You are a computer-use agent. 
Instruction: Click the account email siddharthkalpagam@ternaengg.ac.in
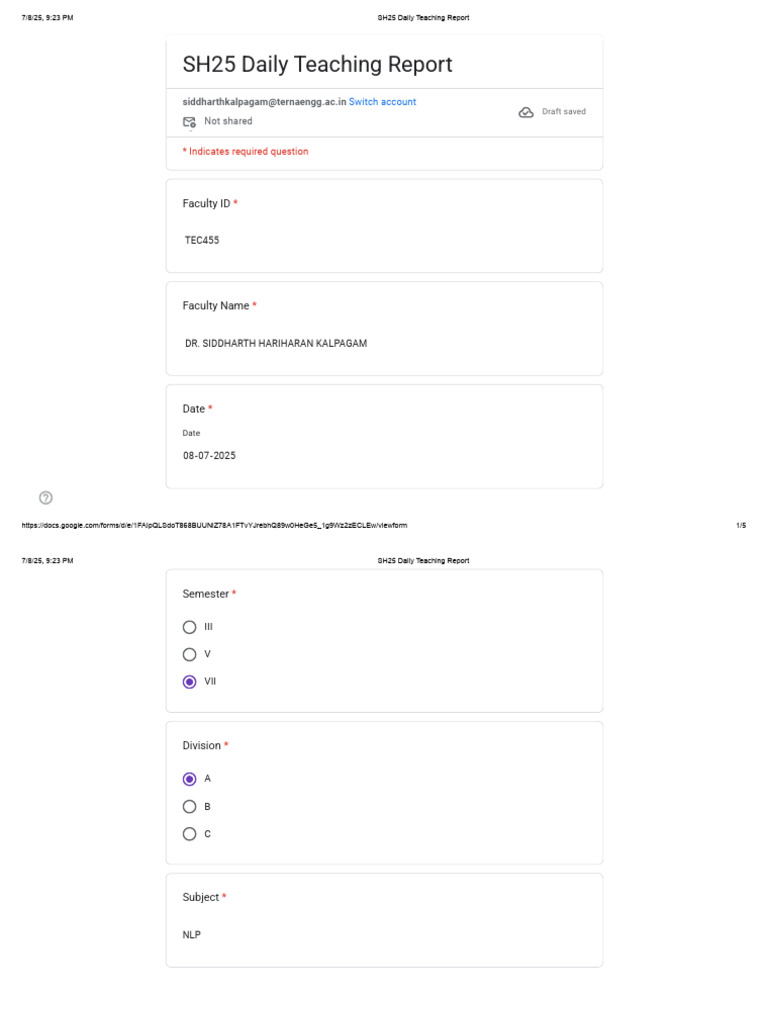264,102
